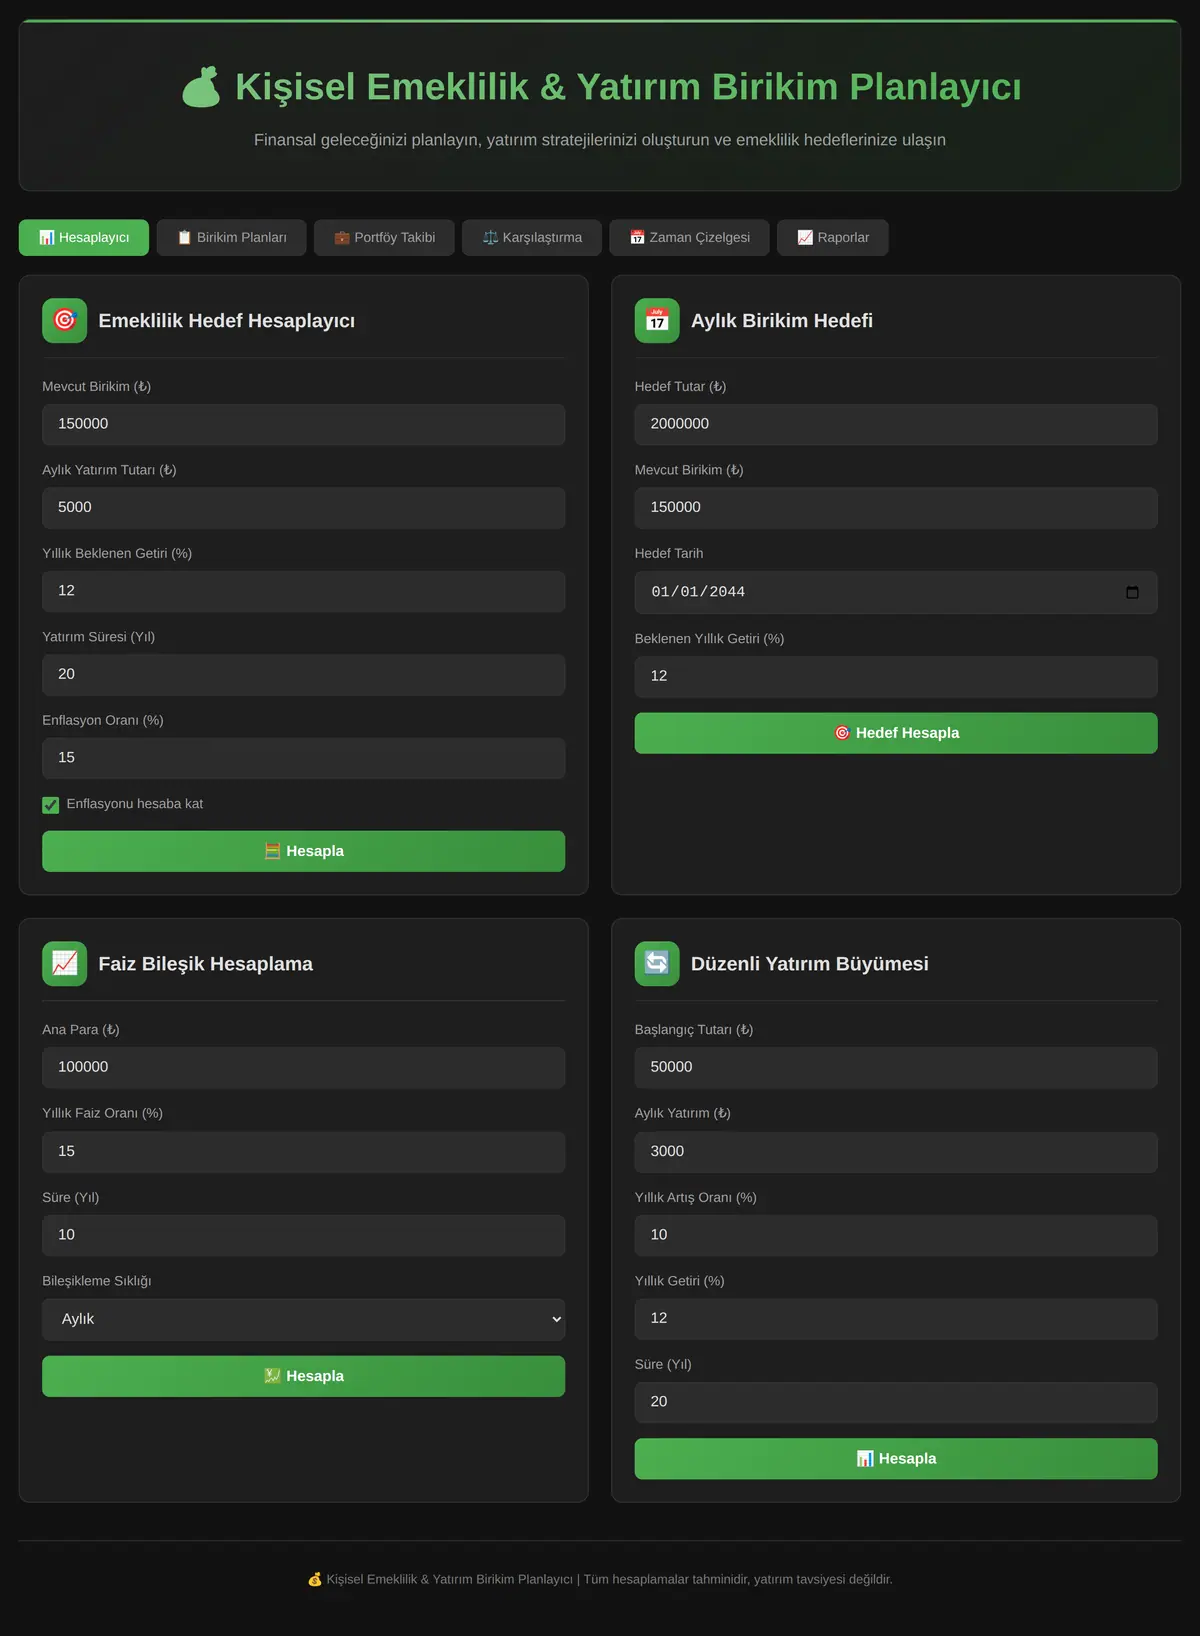Click the Yıllık Beklenen Getiri field
The height and width of the screenshot is (1636, 1200).
point(304,591)
